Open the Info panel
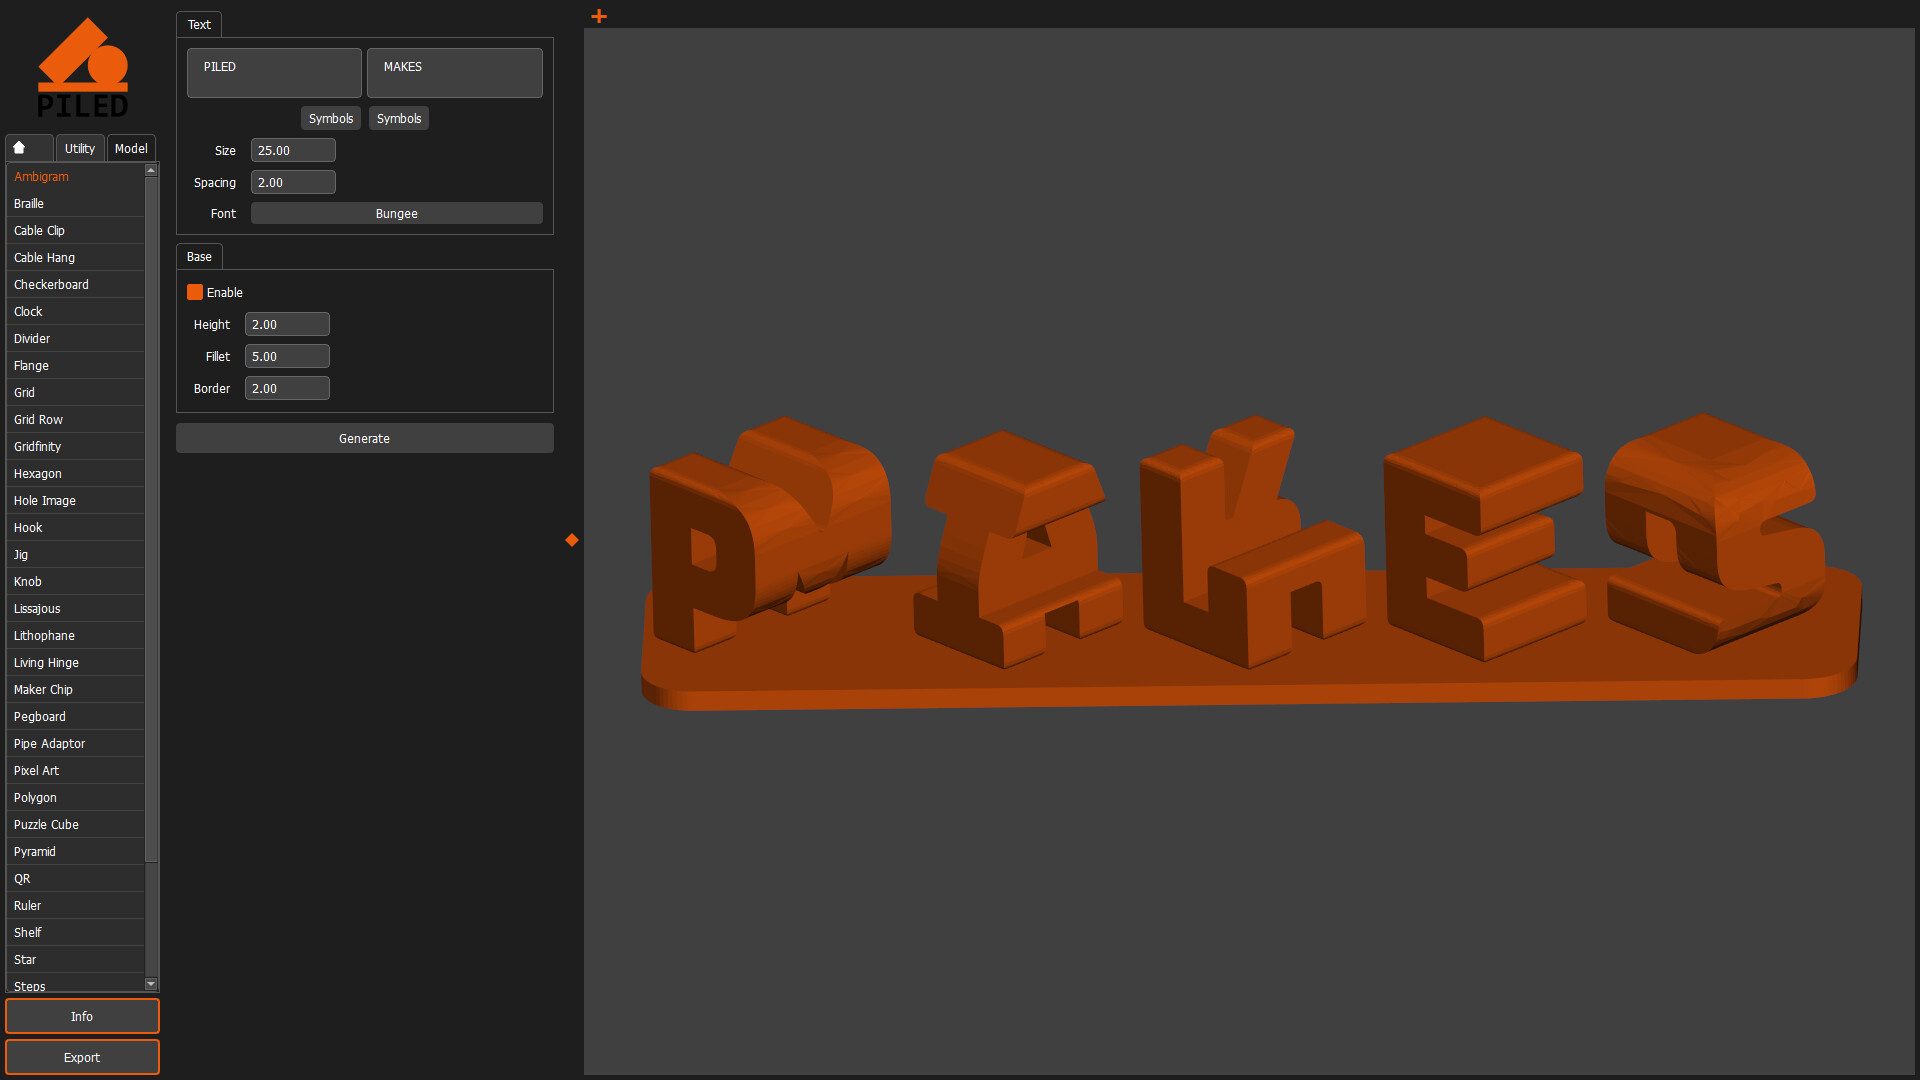 tap(82, 1016)
